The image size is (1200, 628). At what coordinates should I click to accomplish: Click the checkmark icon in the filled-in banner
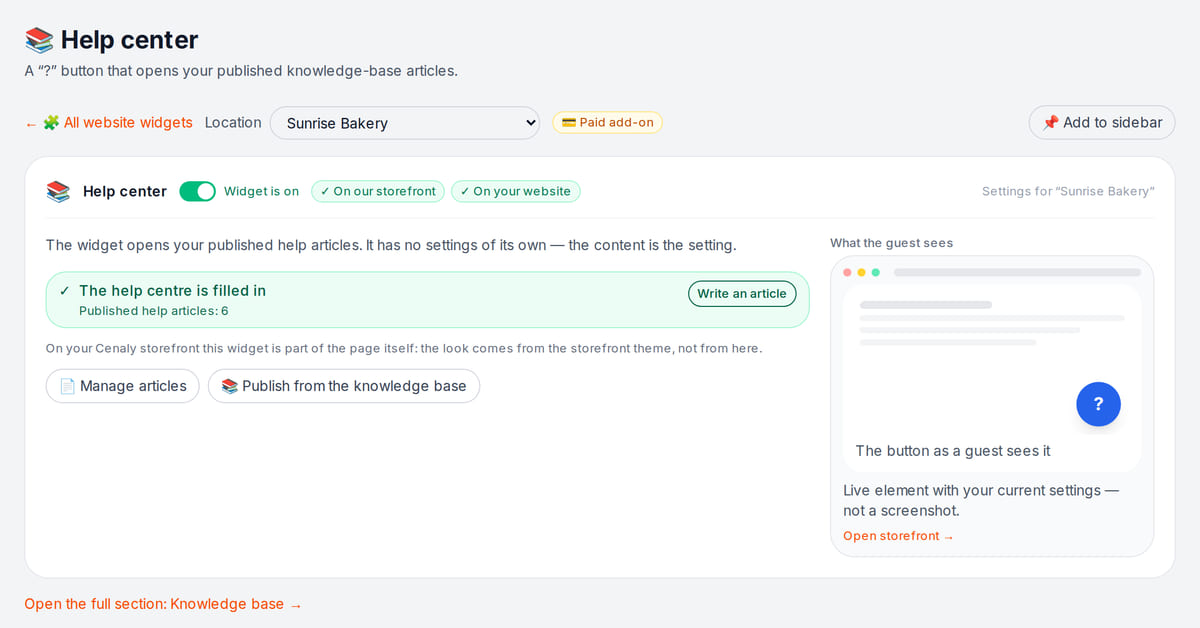(65, 291)
